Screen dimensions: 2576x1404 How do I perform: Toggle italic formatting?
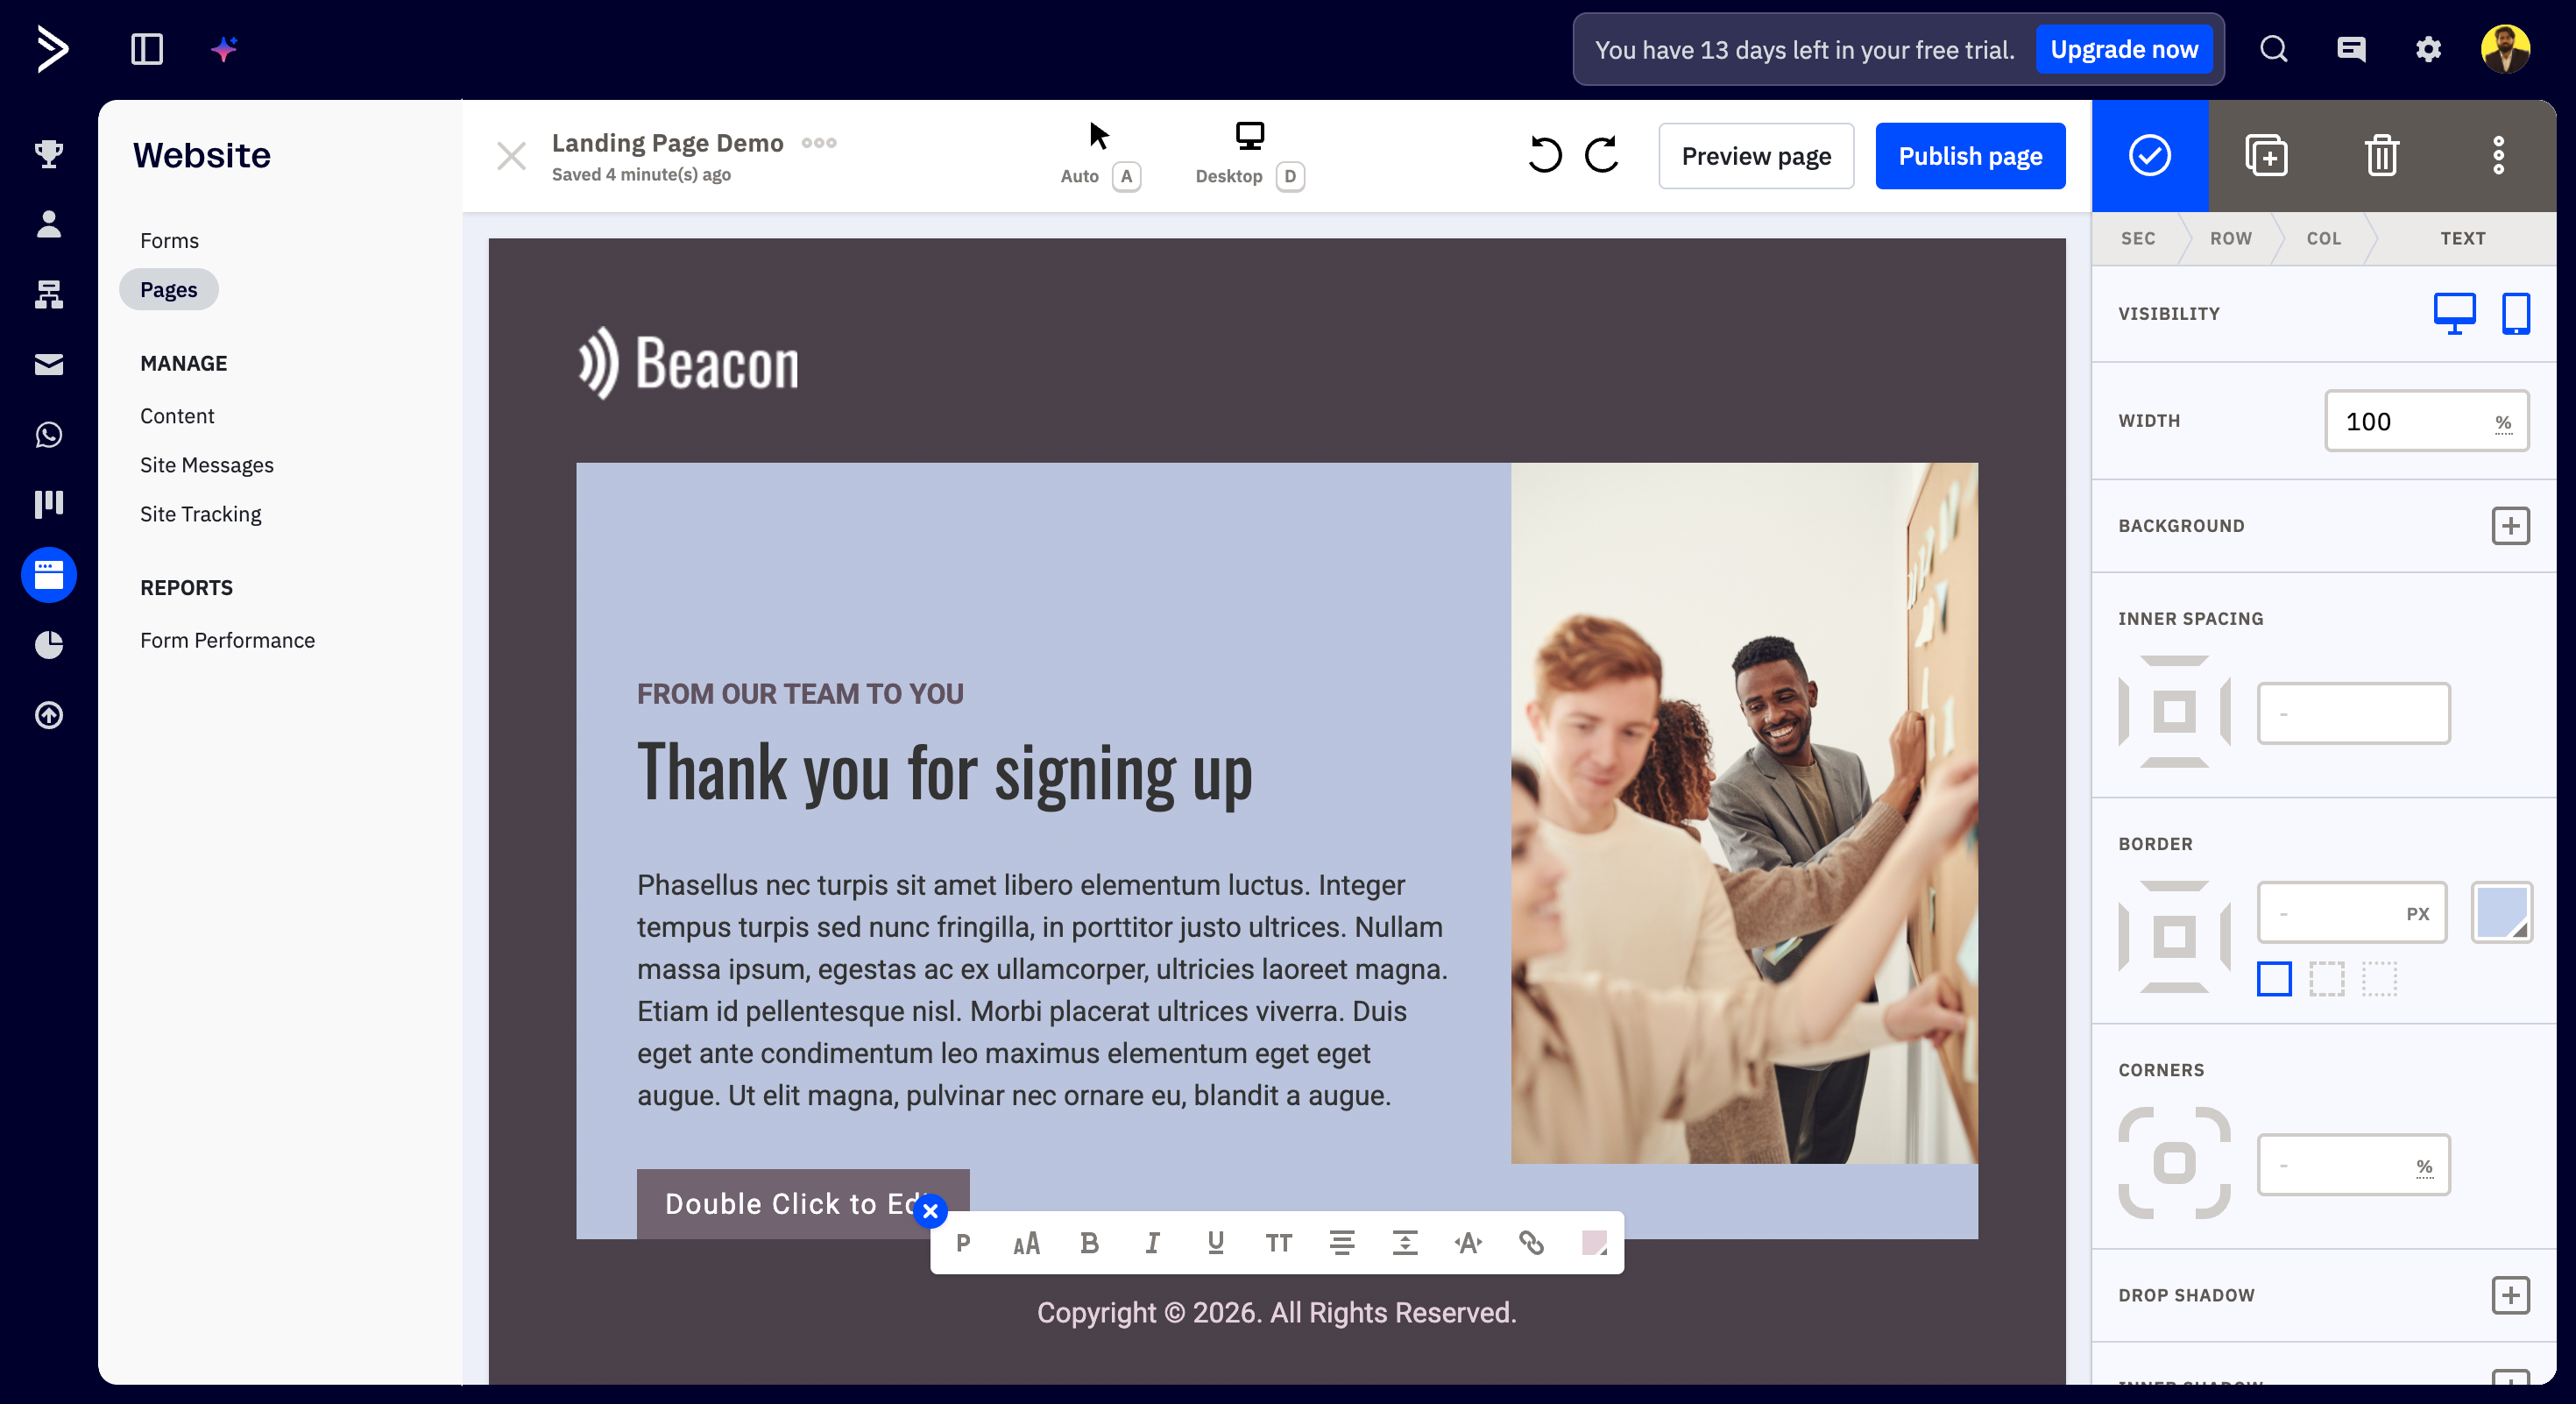click(x=1152, y=1243)
